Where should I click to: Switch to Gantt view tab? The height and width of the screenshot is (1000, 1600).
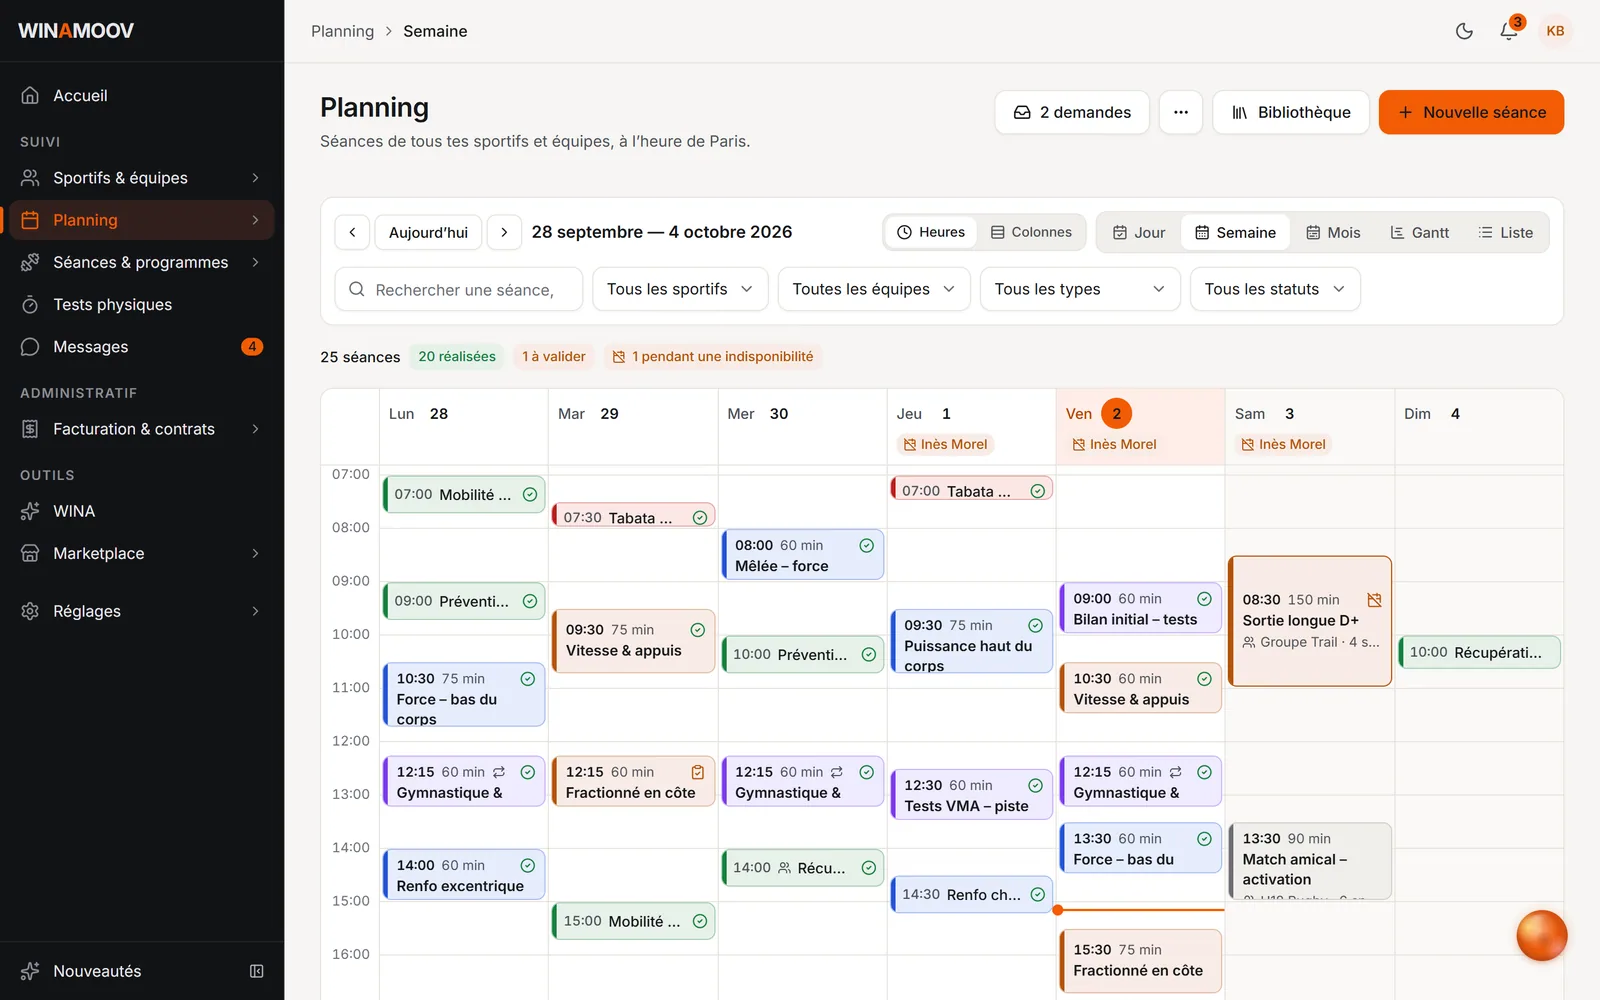(x=1419, y=232)
